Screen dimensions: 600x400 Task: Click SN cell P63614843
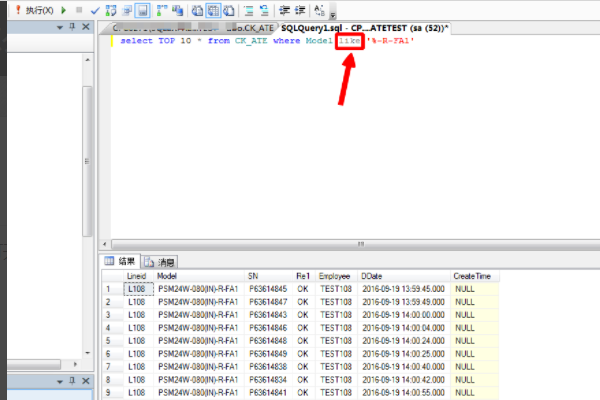coord(269,315)
